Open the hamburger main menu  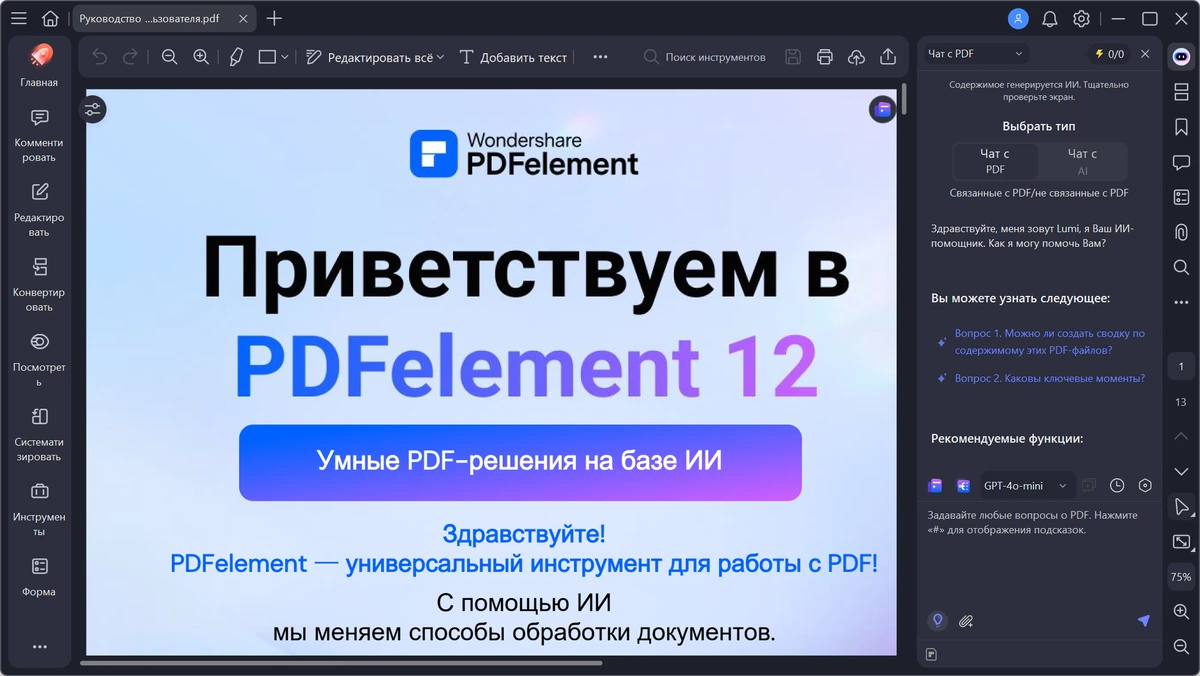18,18
